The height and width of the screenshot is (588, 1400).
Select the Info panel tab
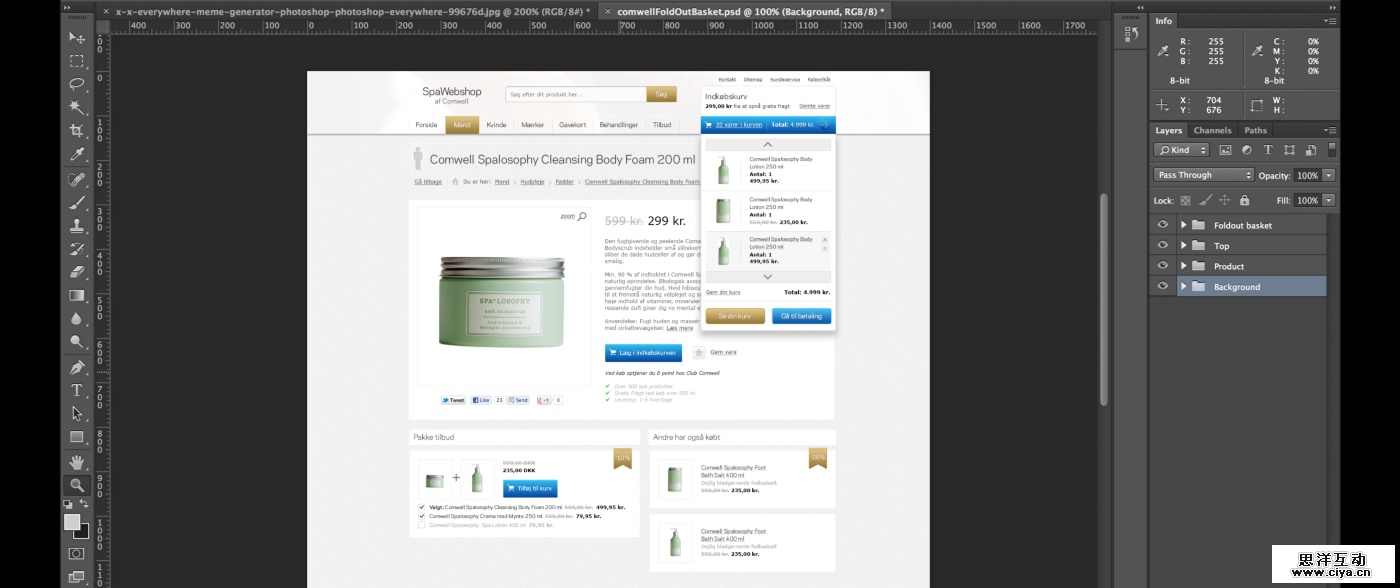[x=1164, y=20]
